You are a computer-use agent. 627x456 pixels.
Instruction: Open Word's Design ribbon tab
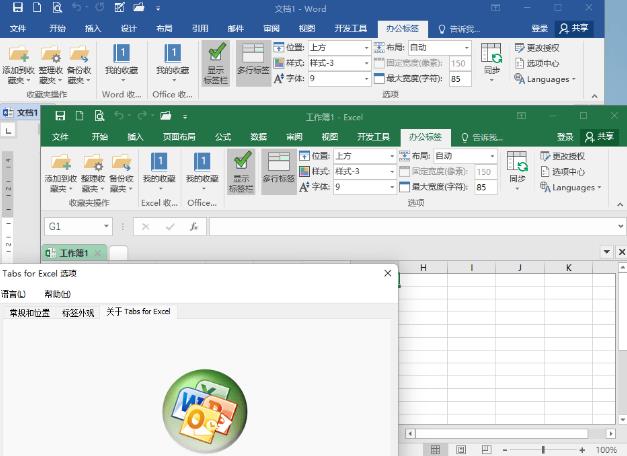tap(129, 28)
